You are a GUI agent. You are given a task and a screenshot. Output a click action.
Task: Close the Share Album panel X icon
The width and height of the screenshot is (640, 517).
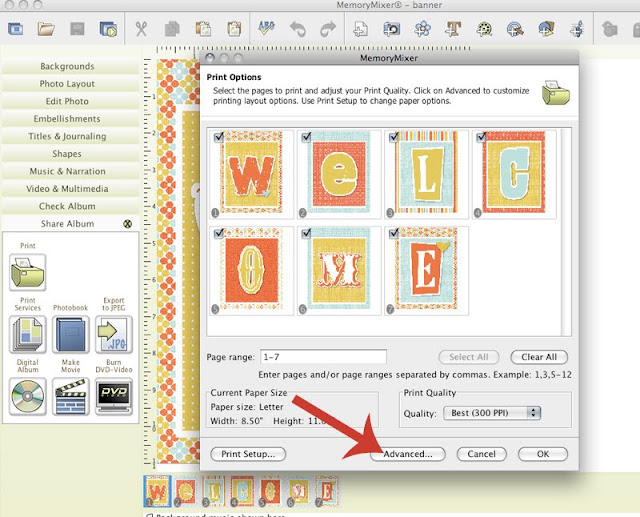click(x=128, y=224)
